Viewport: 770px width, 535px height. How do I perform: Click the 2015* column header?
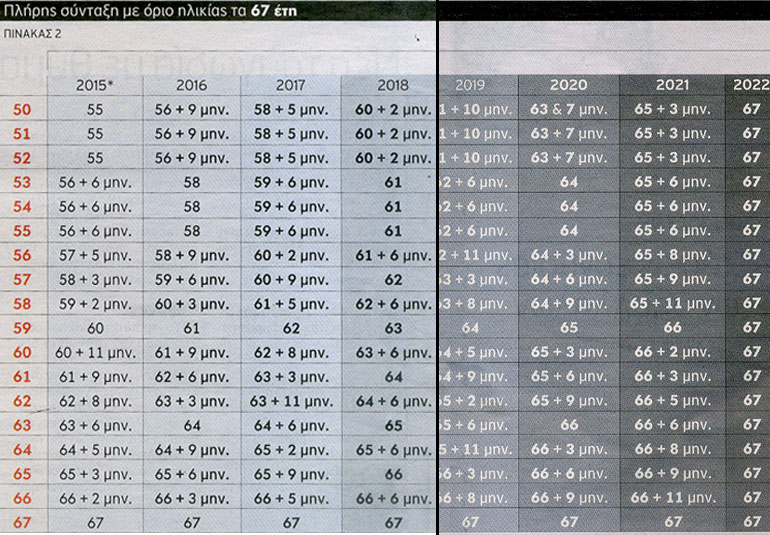click(95, 85)
